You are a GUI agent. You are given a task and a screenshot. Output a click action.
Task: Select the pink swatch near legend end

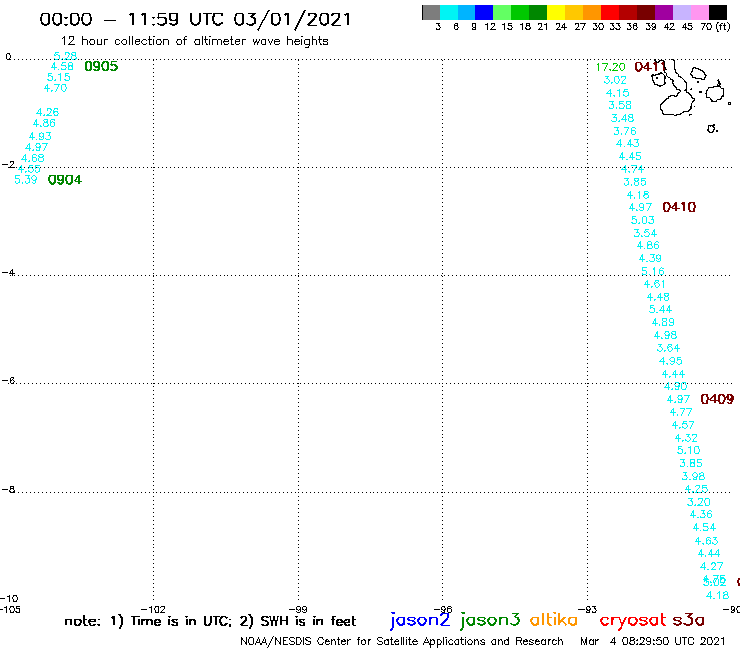[x=699, y=12]
